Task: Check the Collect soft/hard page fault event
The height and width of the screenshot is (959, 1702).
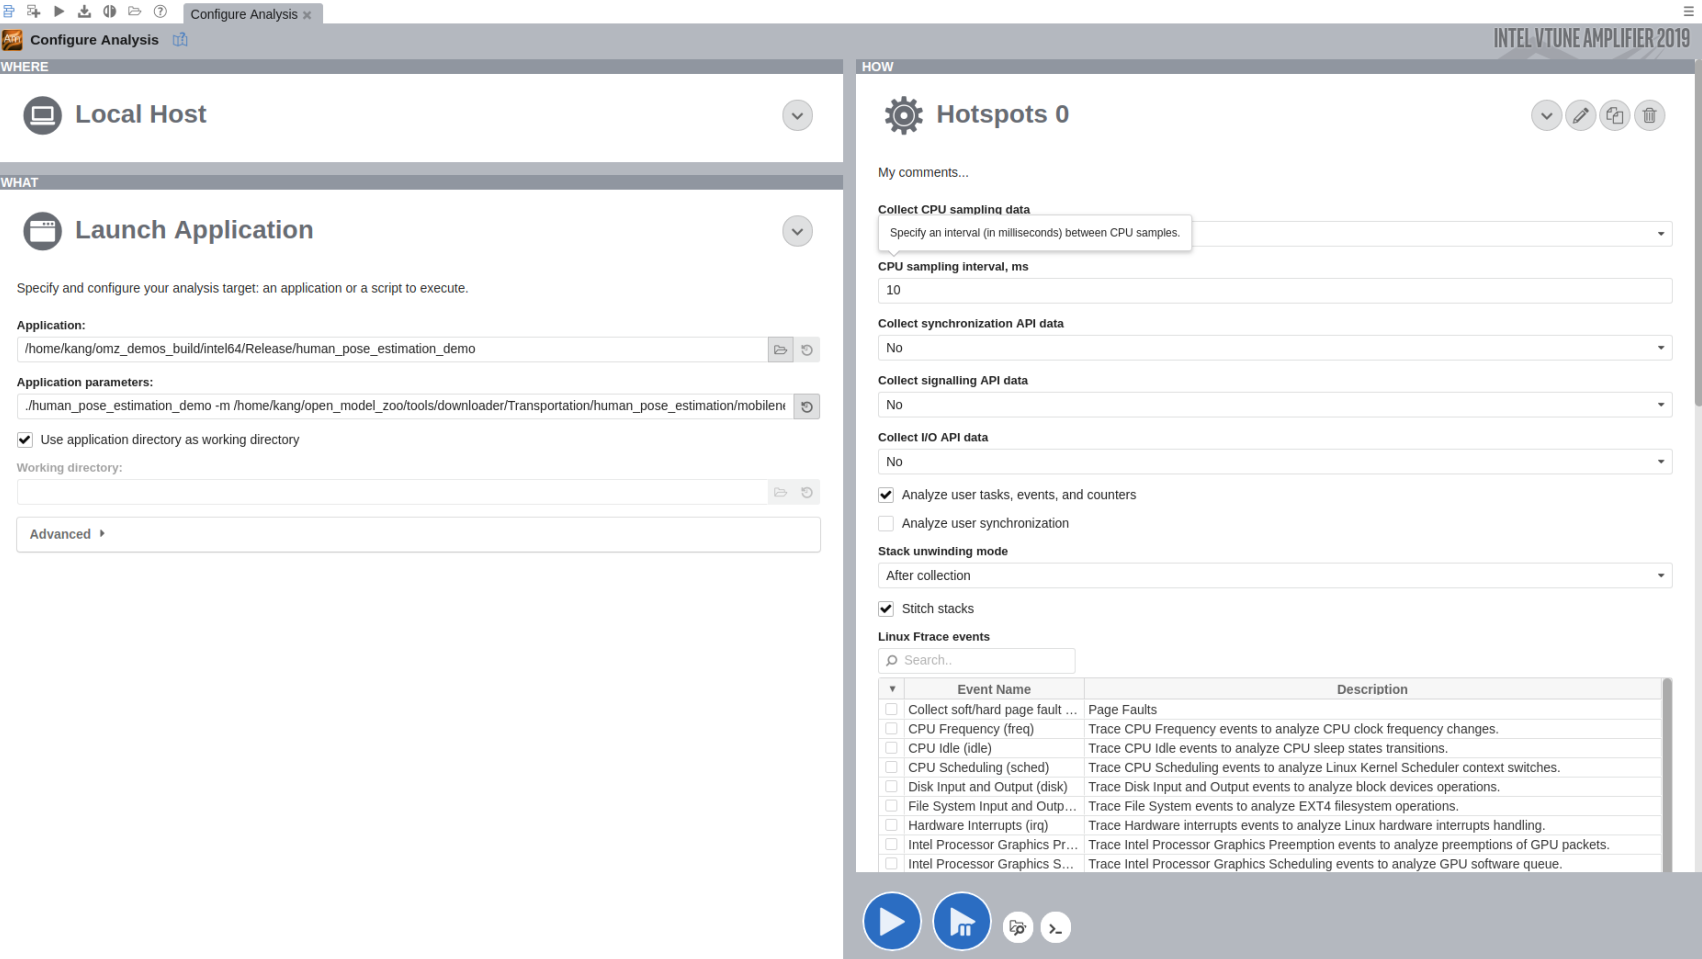Action: [x=891, y=709]
